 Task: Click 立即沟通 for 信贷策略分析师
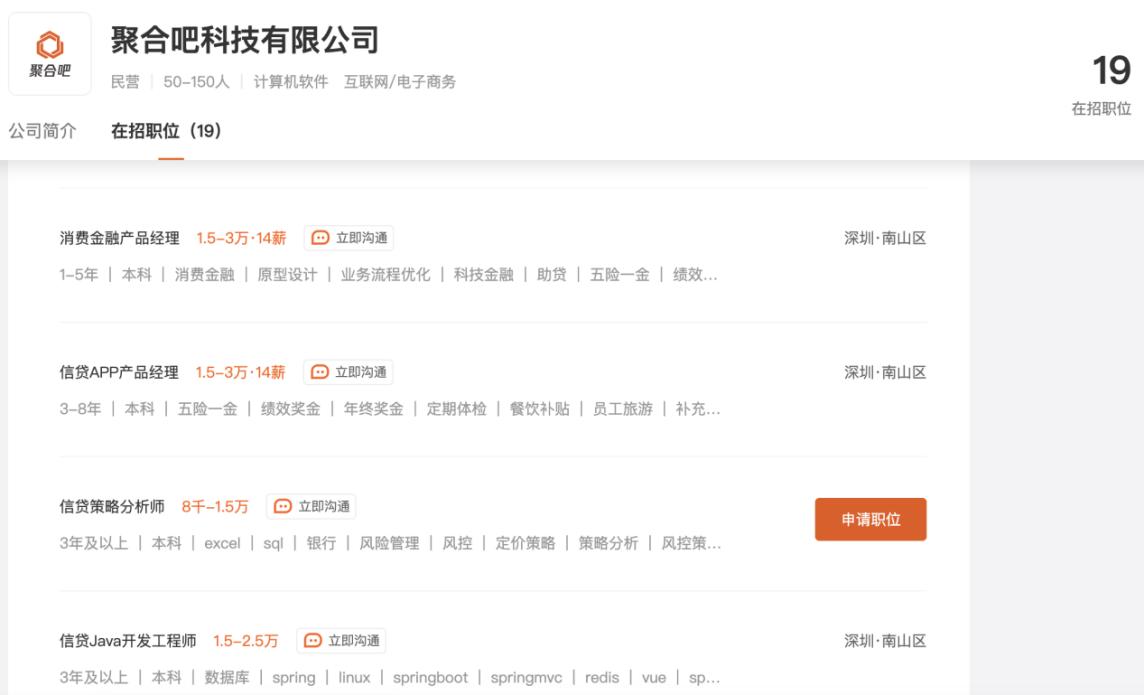(x=311, y=506)
